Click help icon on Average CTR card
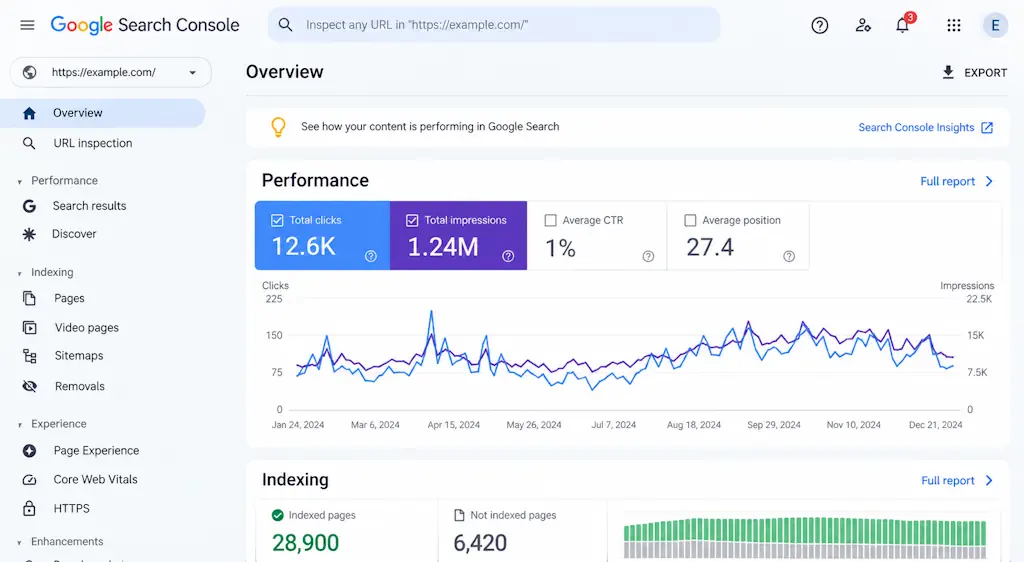This screenshot has width=1024, height=562. pos(648,256)
